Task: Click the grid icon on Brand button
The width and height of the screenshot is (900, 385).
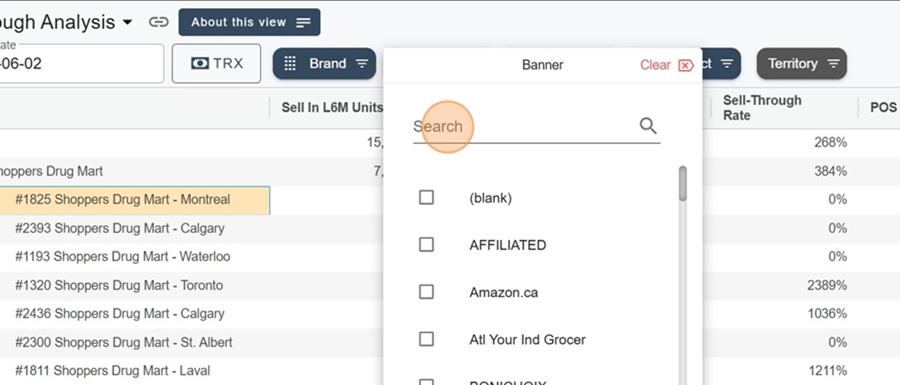Action: [x=290, y=64]
